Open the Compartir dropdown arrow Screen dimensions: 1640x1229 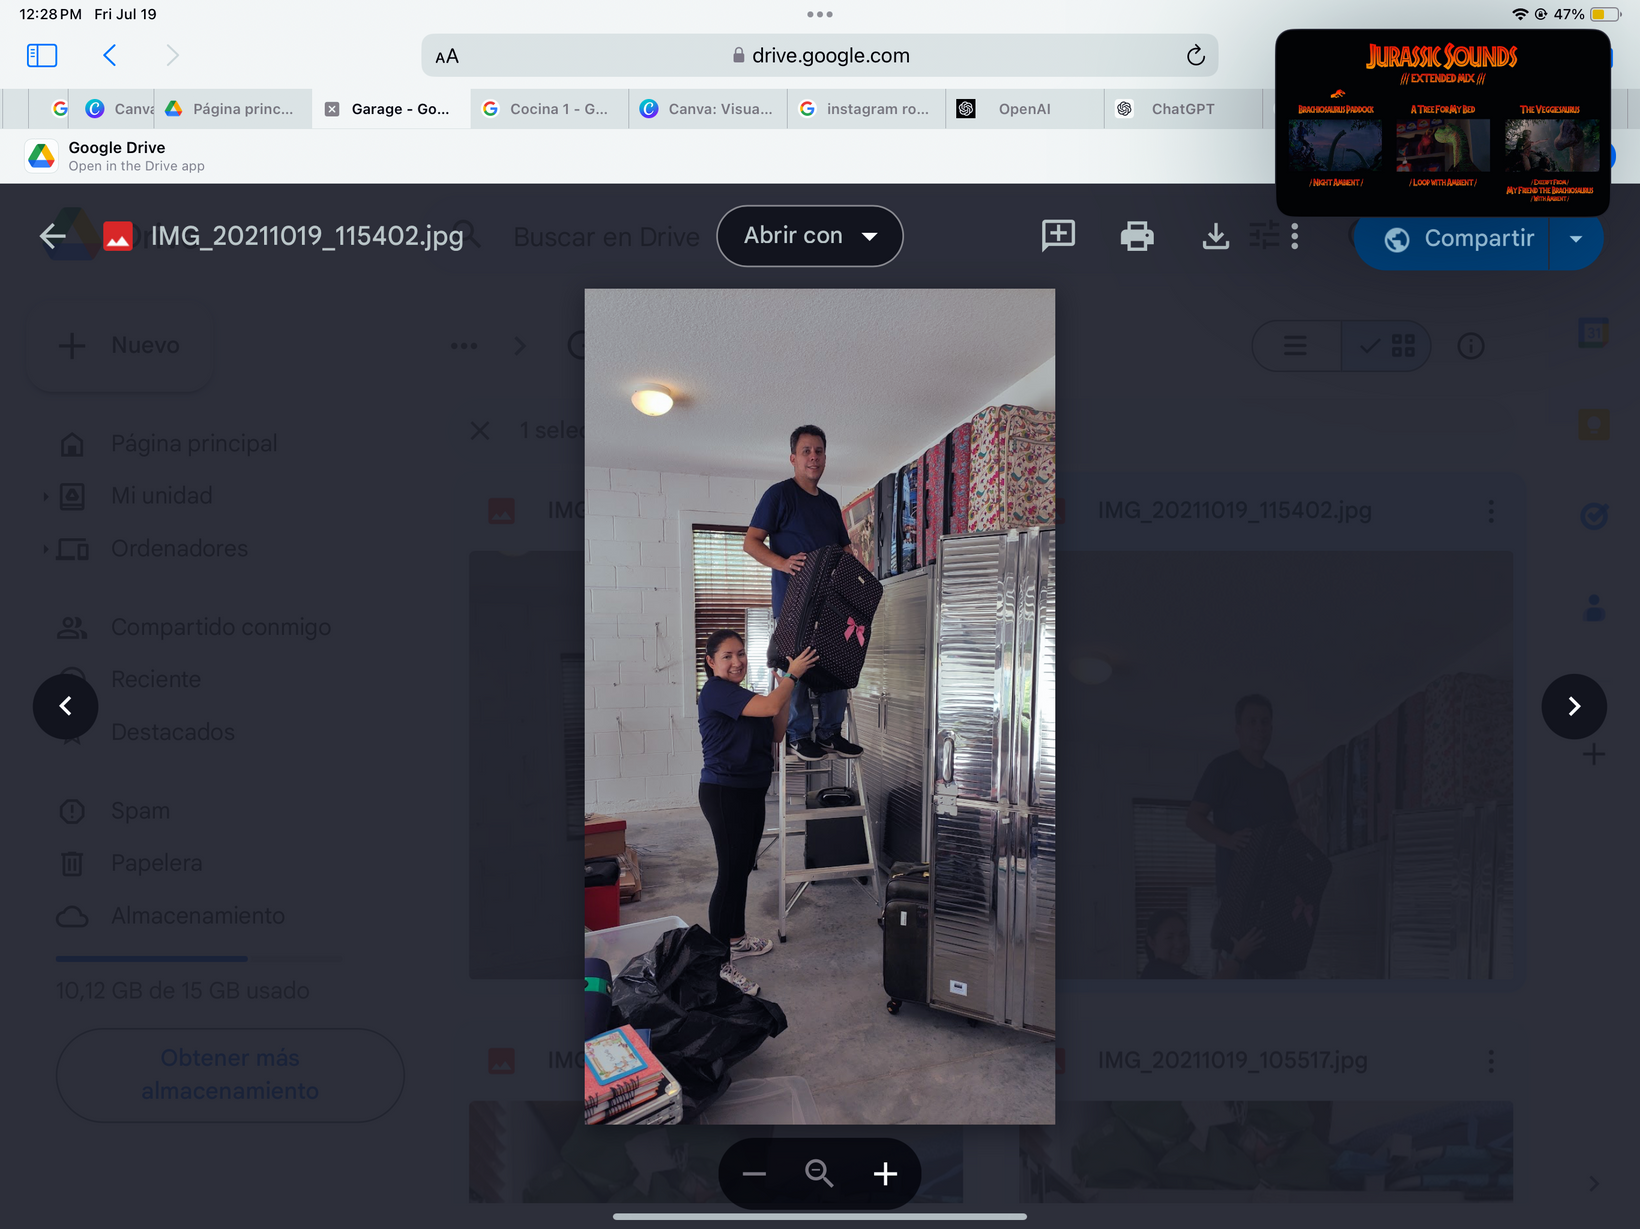coord(1576,239)
